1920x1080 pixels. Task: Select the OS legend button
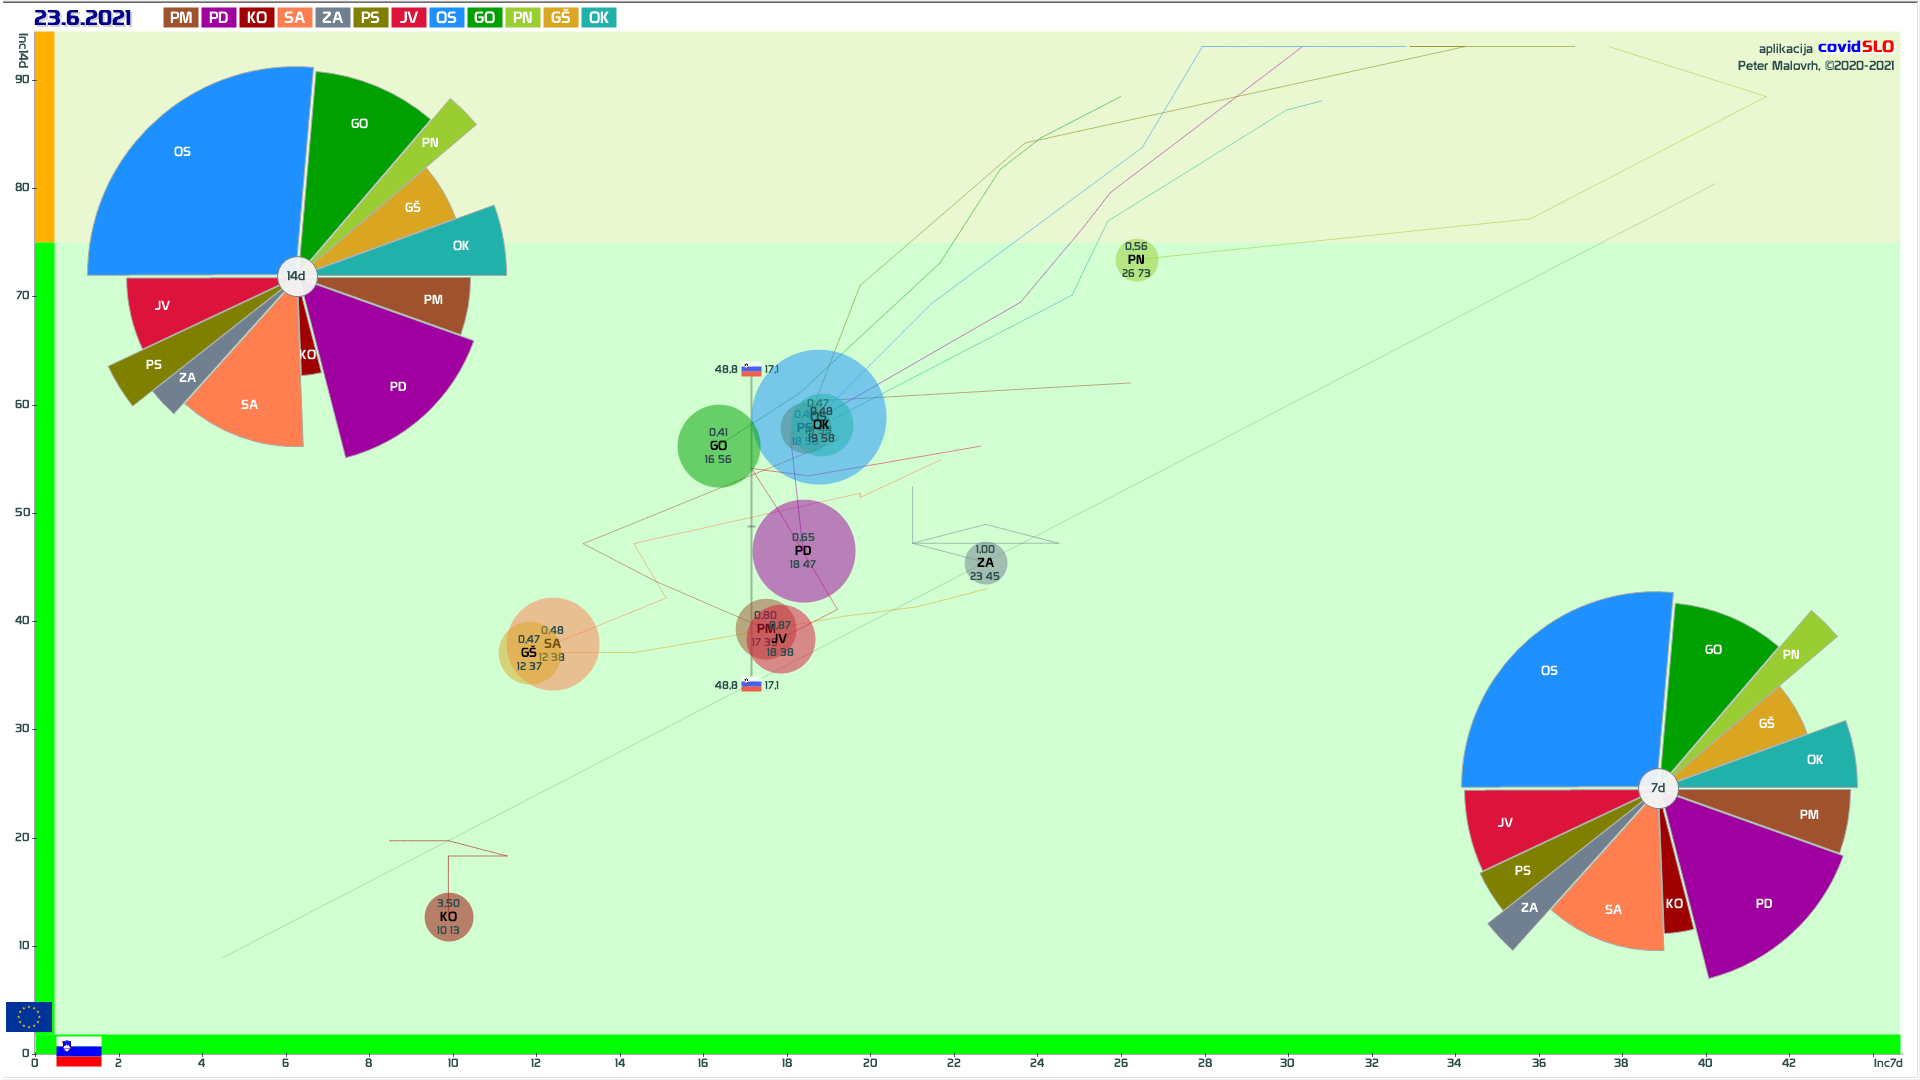click(446, 17)
